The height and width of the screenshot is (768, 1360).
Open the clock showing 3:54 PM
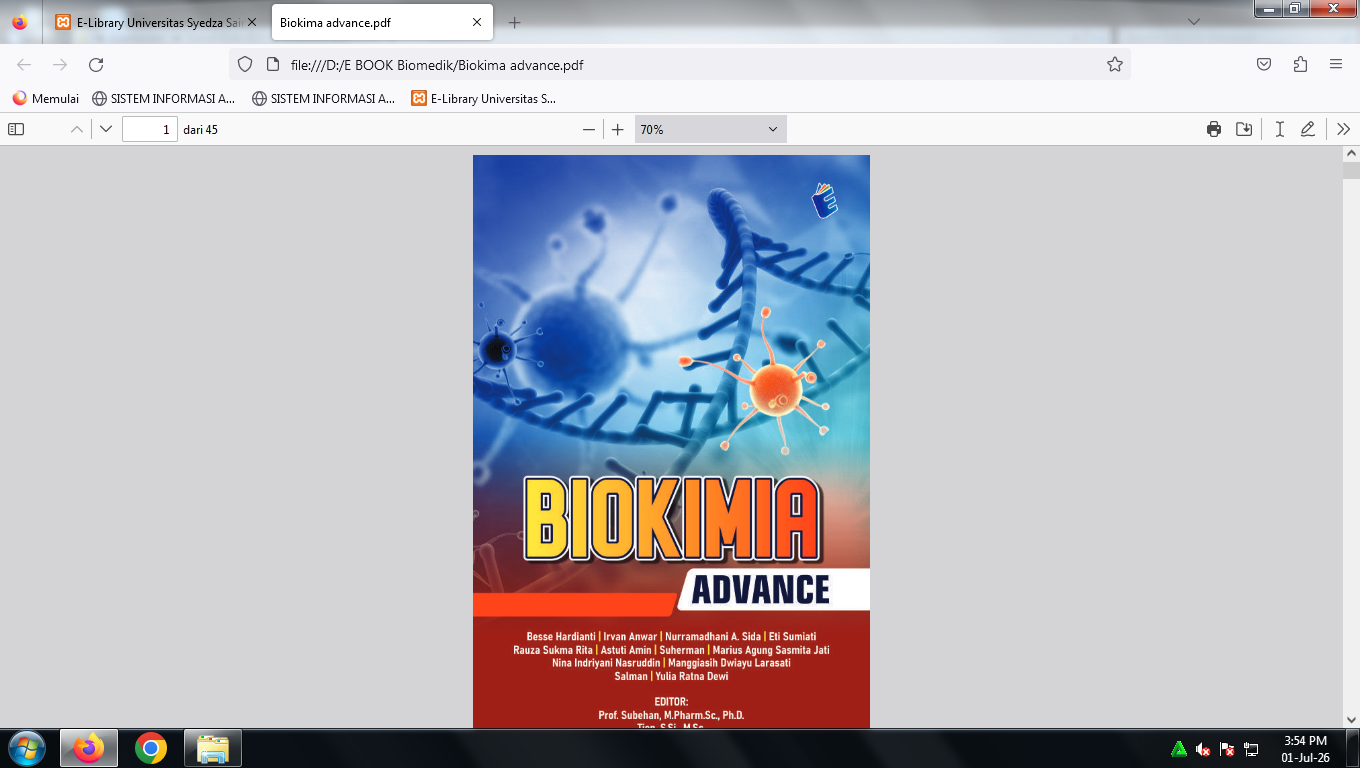coord(1305,748)
